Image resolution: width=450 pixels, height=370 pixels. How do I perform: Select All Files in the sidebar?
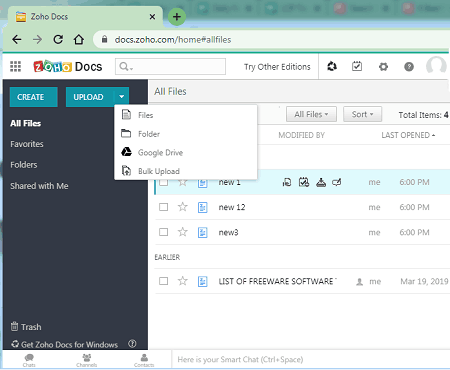point(25,123)
